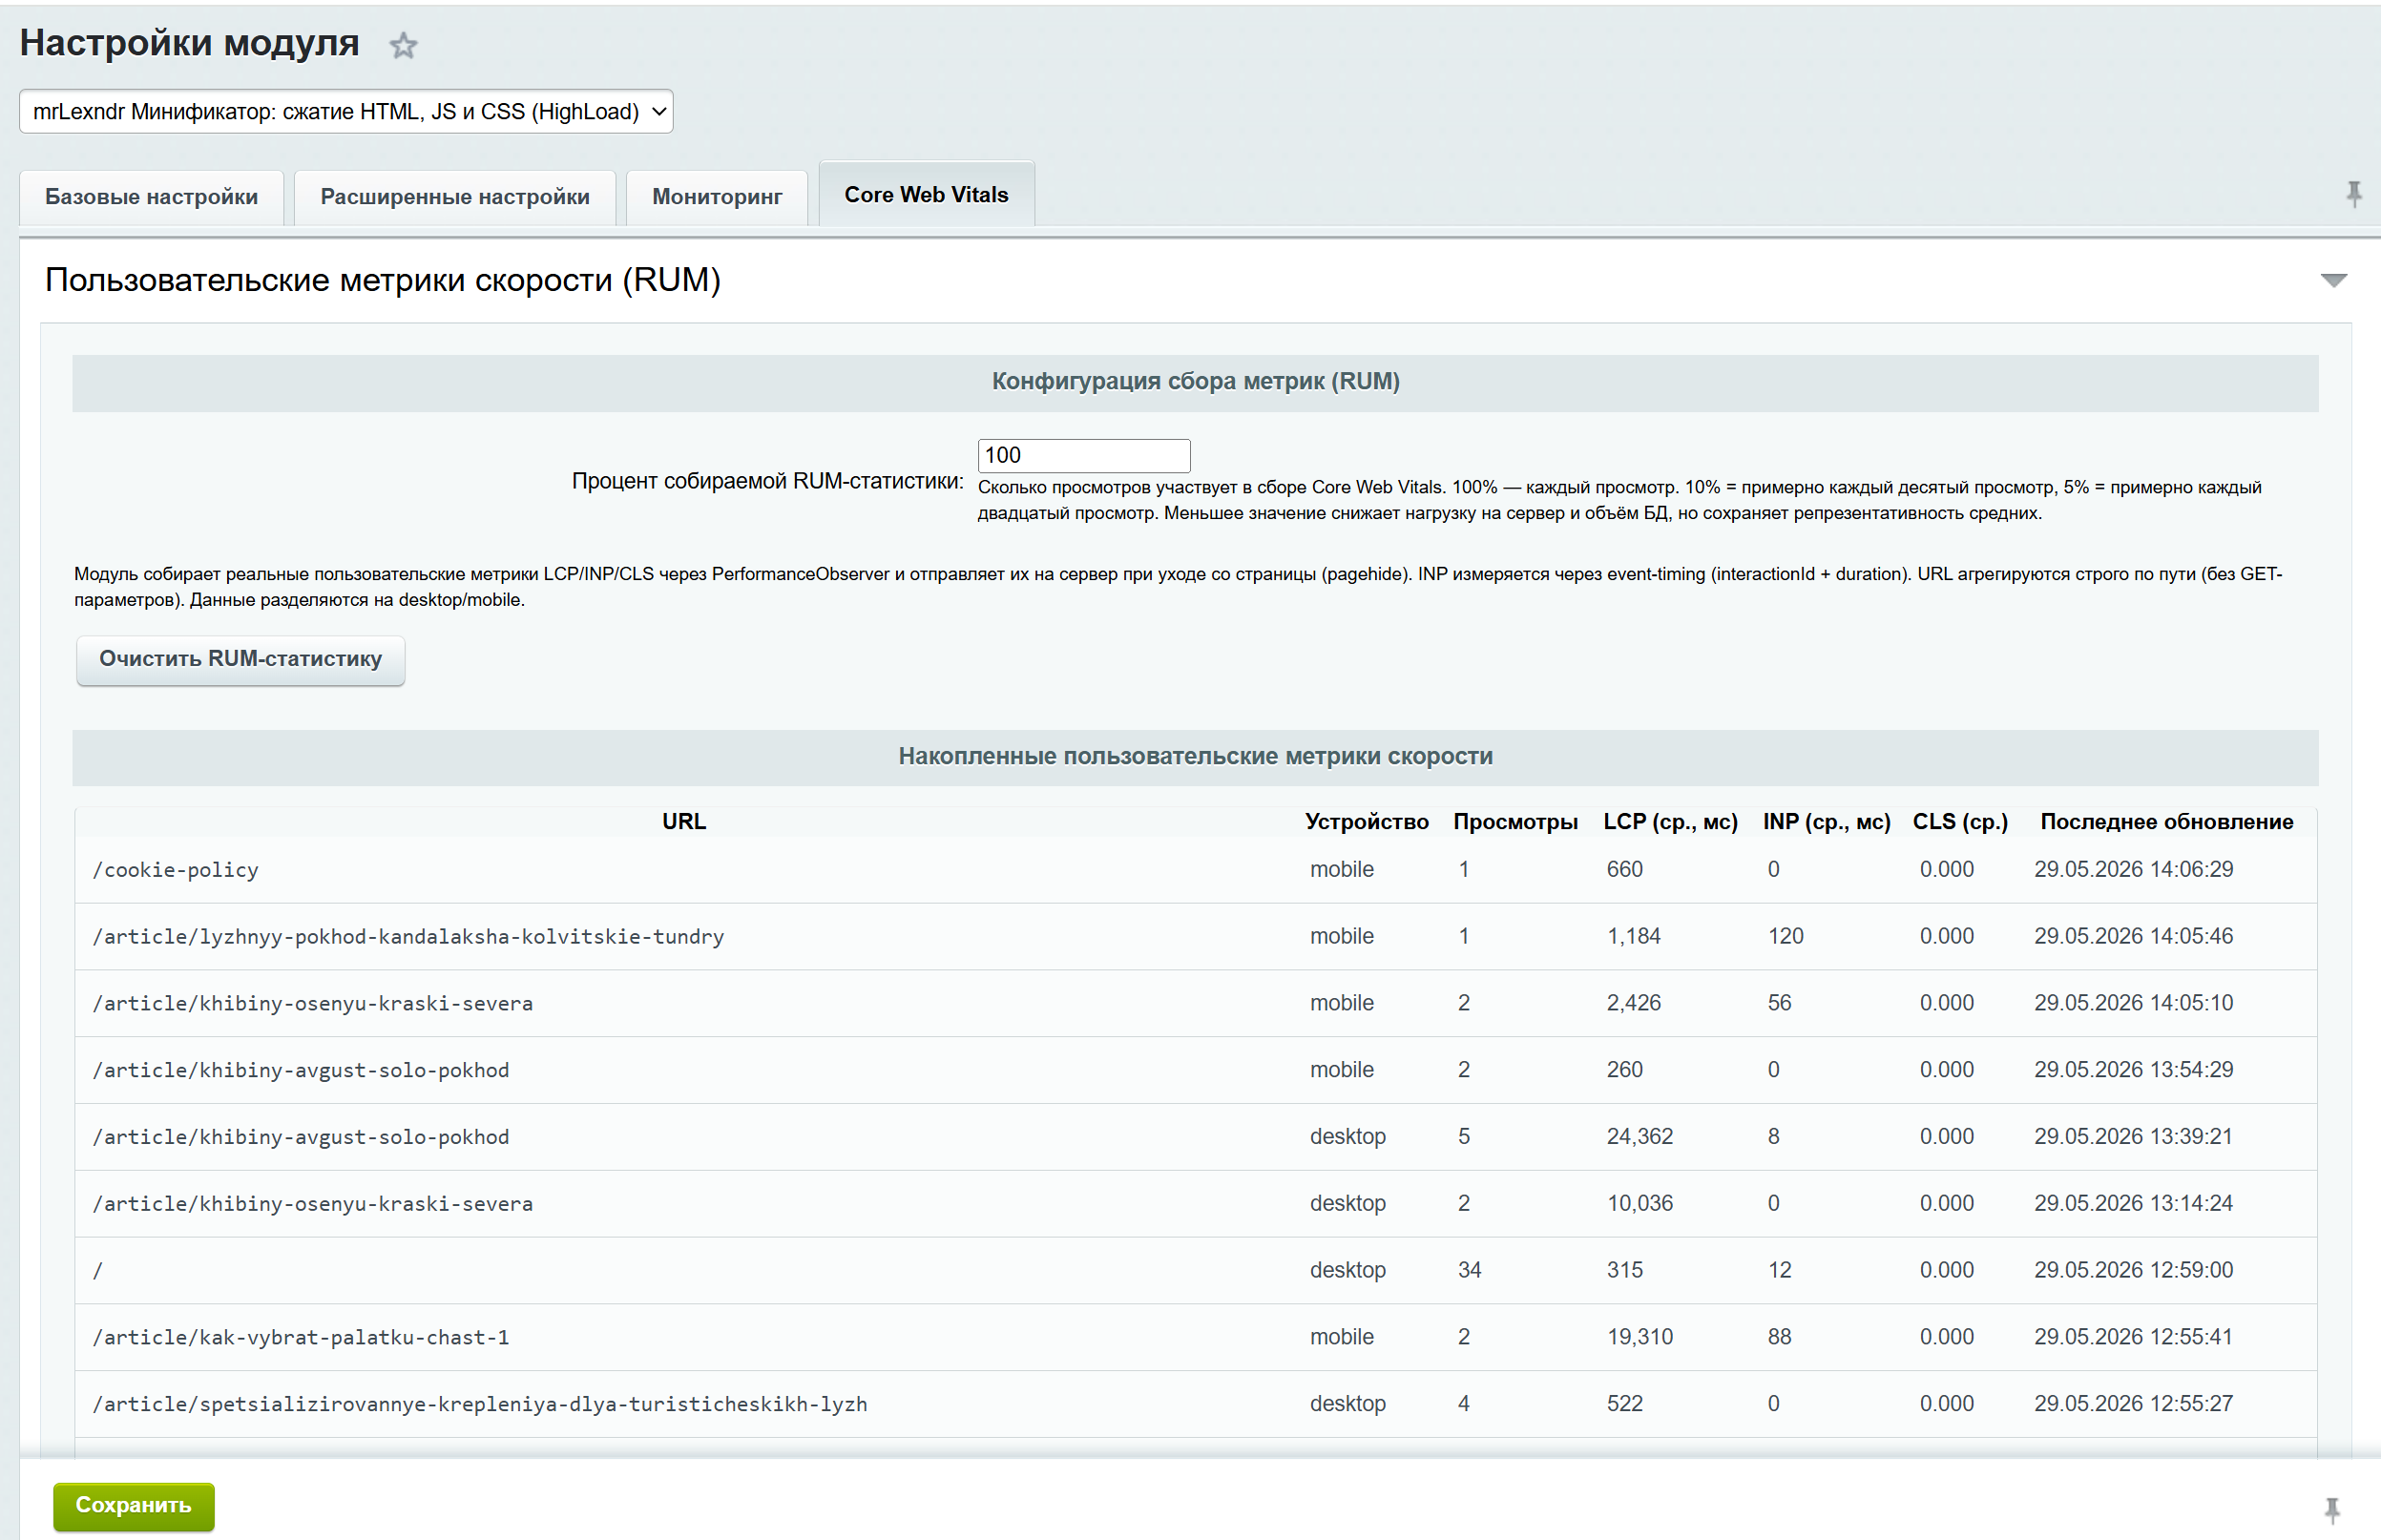Viewport: 2381px width, 1540px height.
Task: Switch to Базовые настройки tab
Action: pyautogui.click(x=151, y=197)
